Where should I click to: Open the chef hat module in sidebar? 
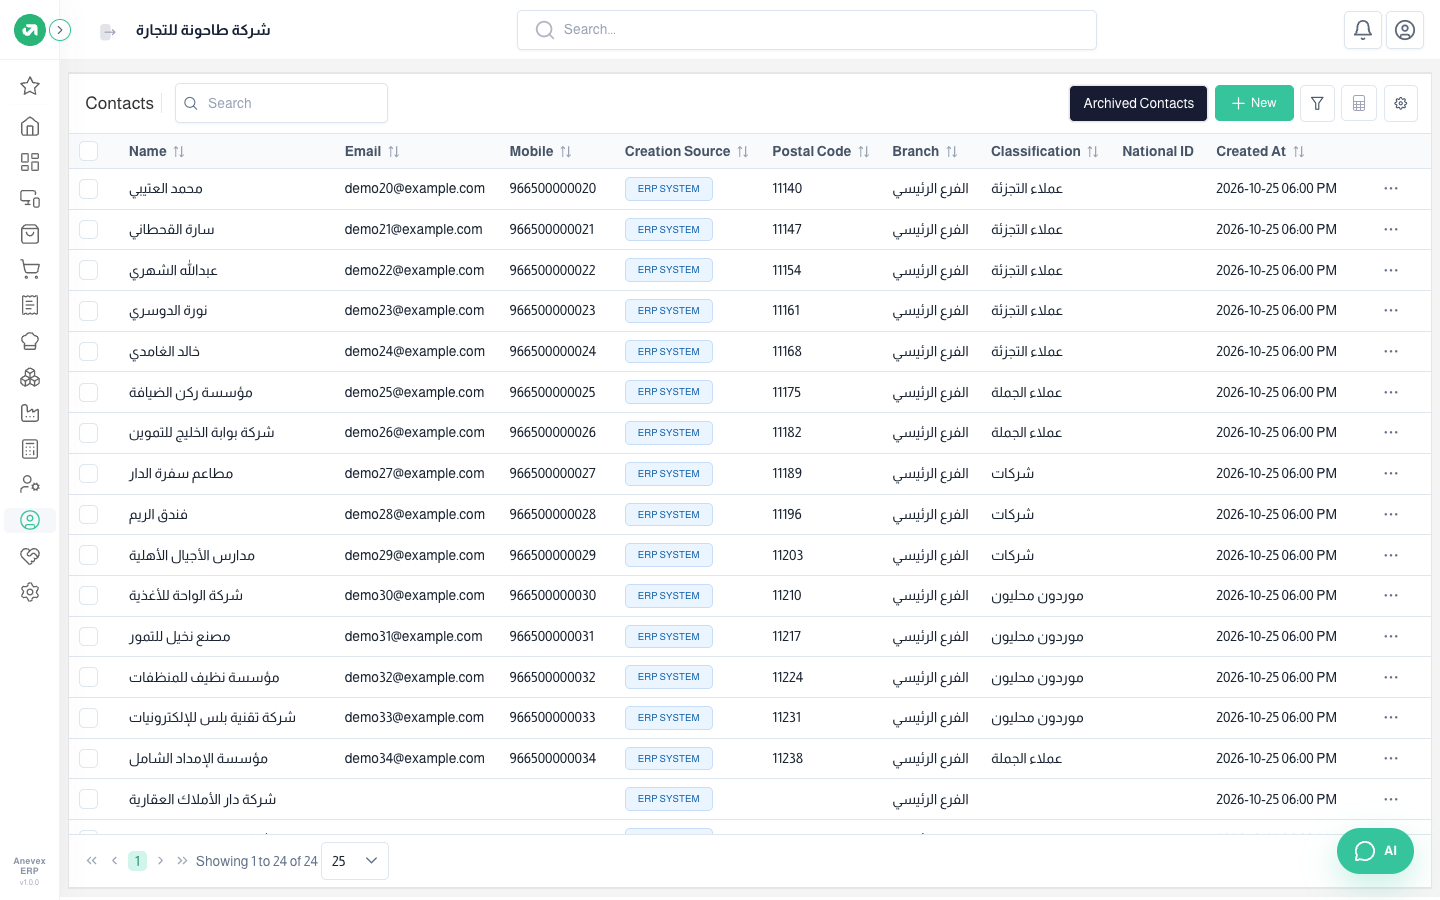(x=30, y=341)
